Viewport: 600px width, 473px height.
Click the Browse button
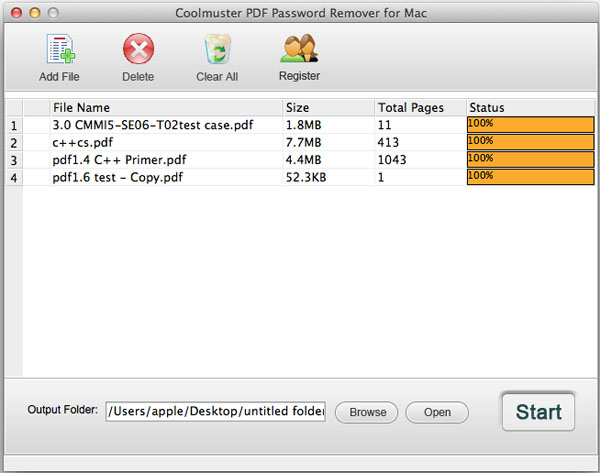coord(367,412)
